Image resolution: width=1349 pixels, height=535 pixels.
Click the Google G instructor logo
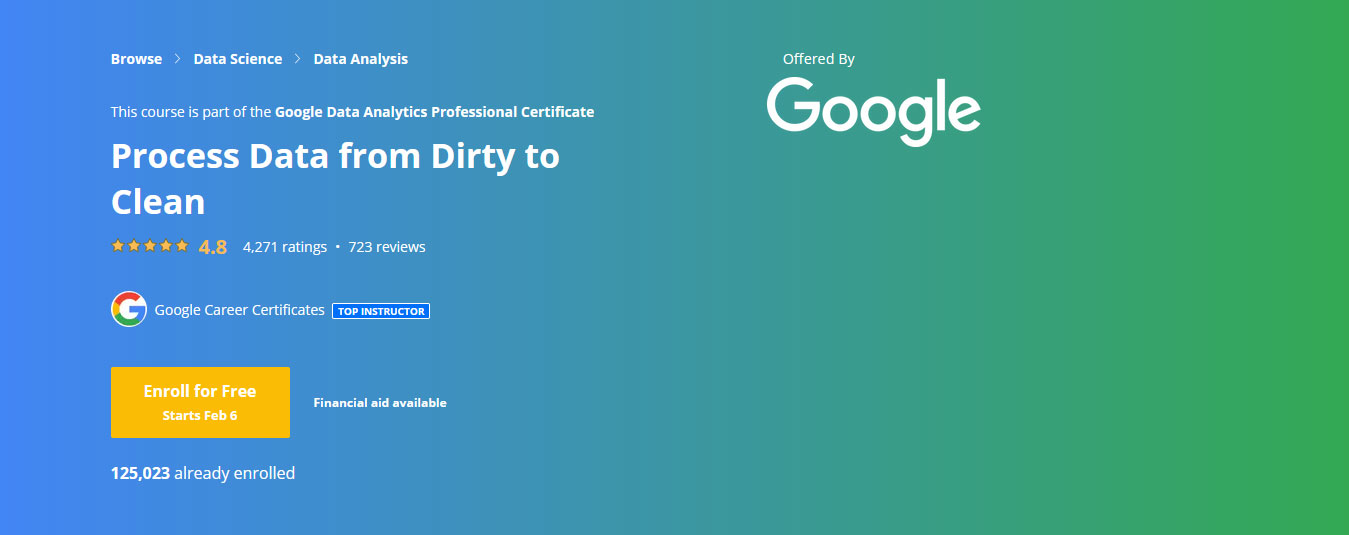pyautogui.click(x=129, y=310)
